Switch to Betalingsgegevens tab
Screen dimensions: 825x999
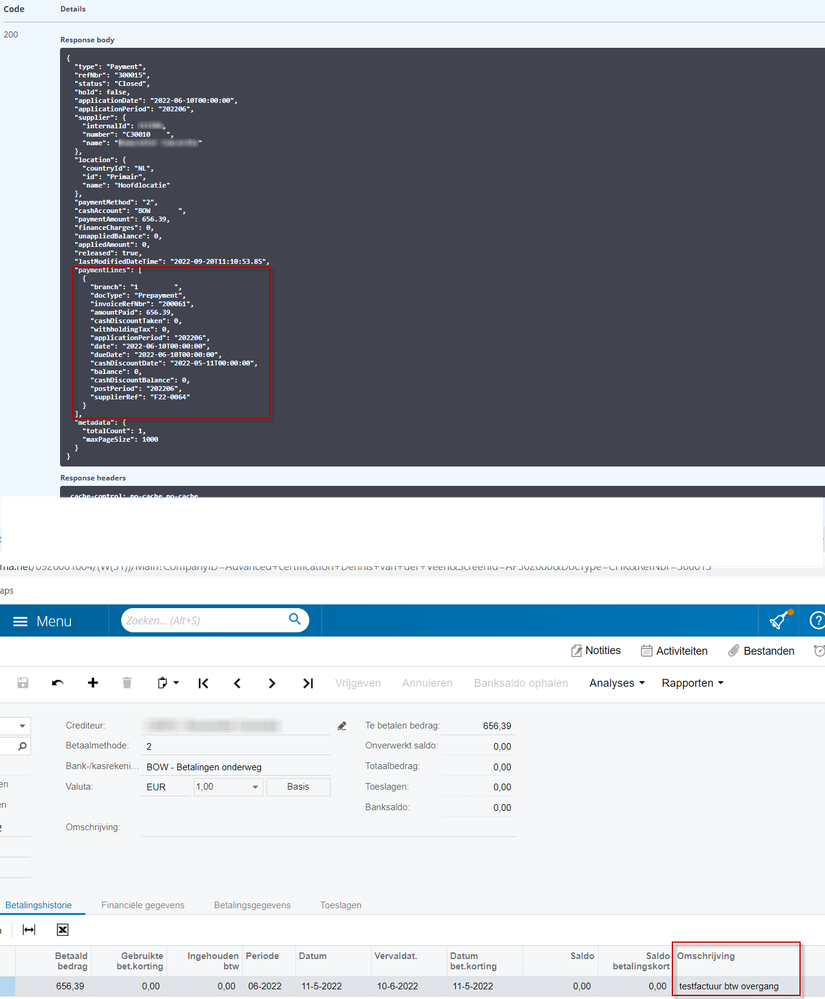(x=252, y=905)
